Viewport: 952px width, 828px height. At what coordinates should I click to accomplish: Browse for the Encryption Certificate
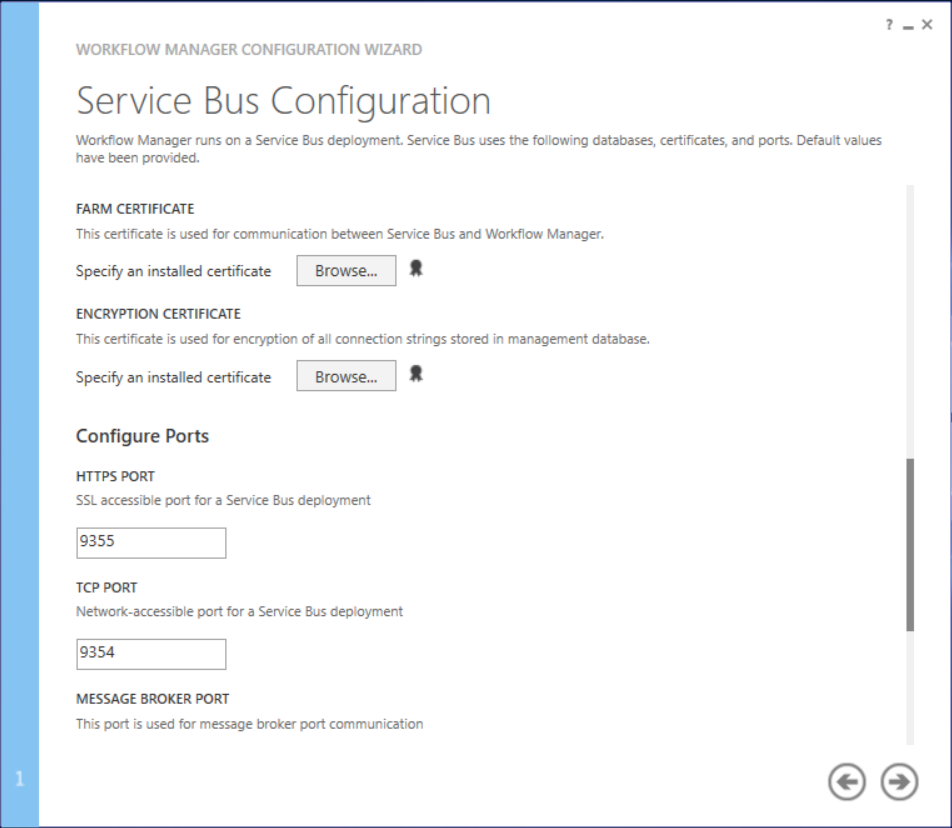(346, 376)
